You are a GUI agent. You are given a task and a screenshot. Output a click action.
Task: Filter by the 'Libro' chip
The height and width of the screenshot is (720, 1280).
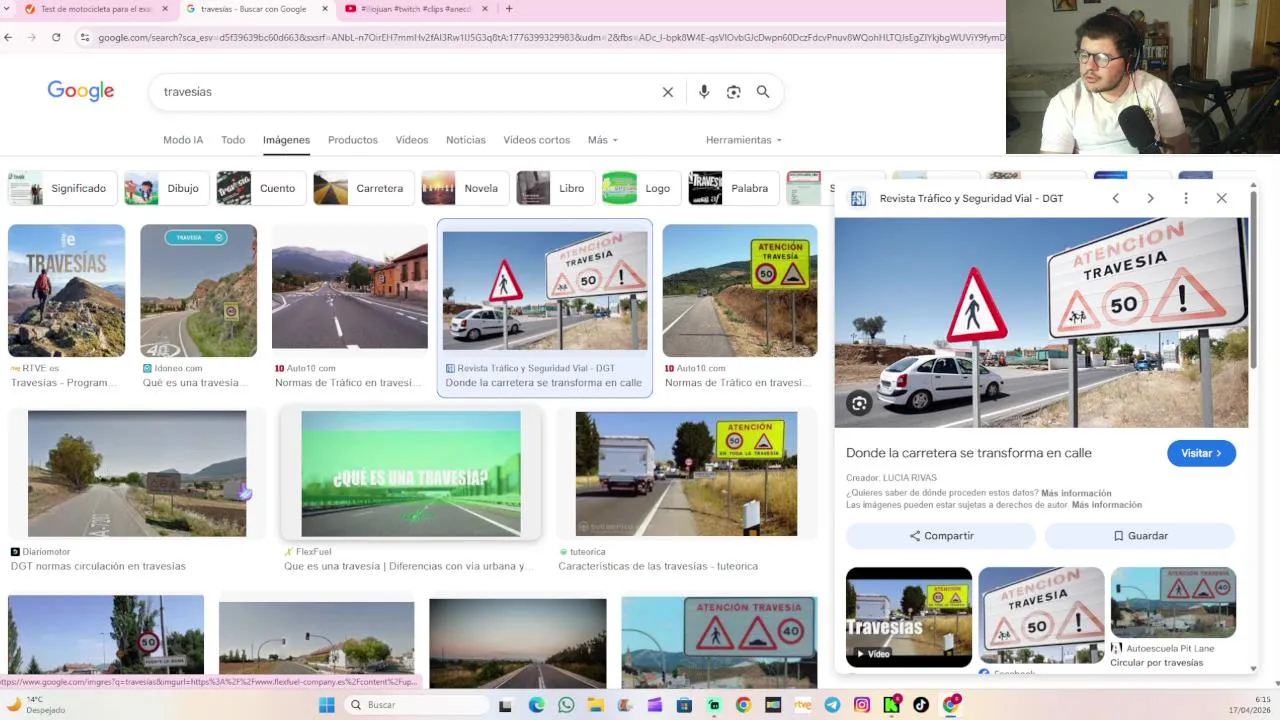(x=554, y=188)
